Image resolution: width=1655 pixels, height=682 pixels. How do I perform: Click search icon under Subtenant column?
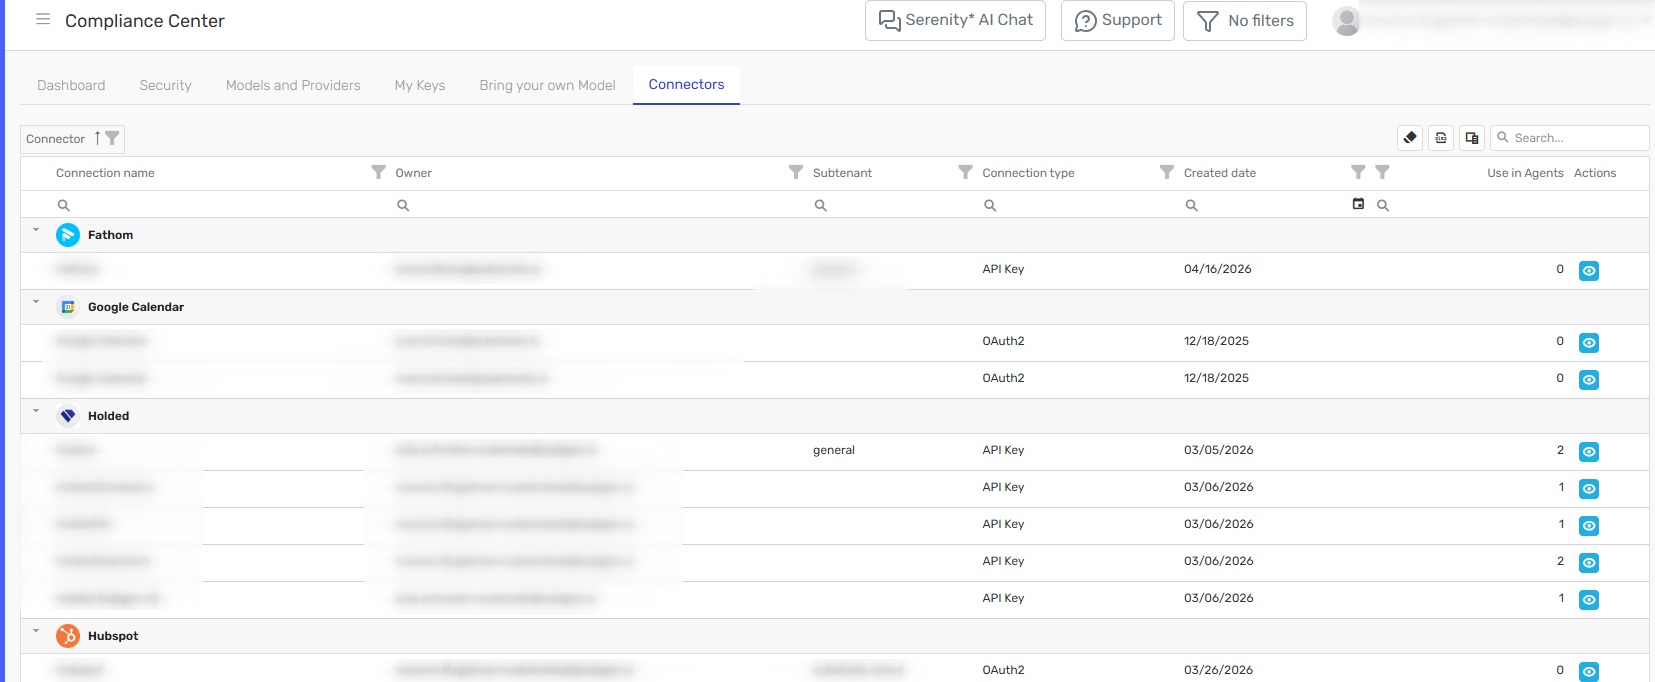820,205
